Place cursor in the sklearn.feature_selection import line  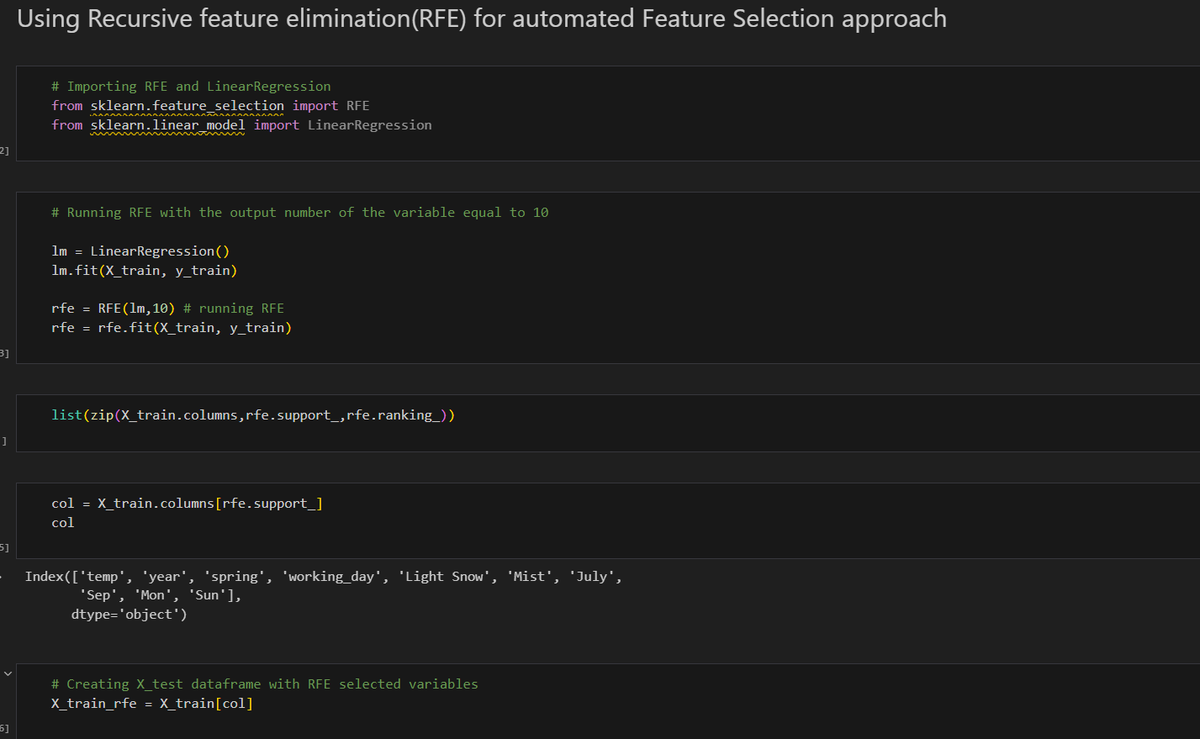tap(211, 105)
